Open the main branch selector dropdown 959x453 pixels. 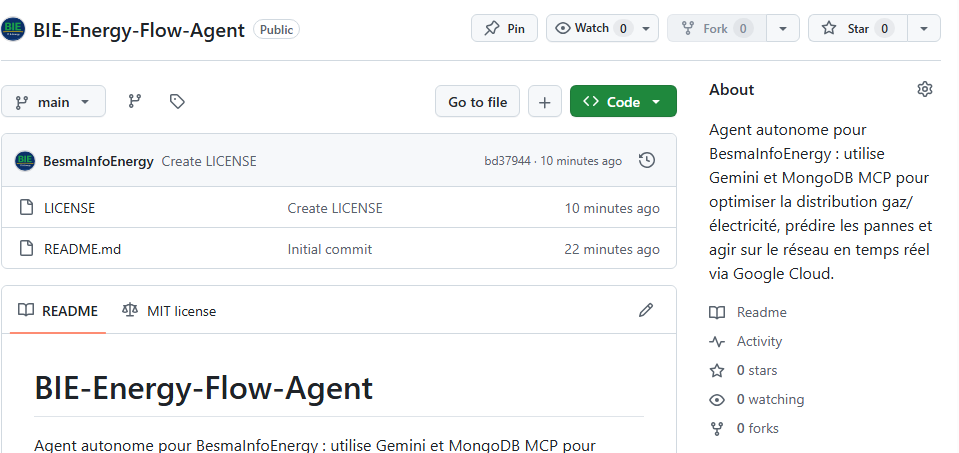click(x=53, y=101)
